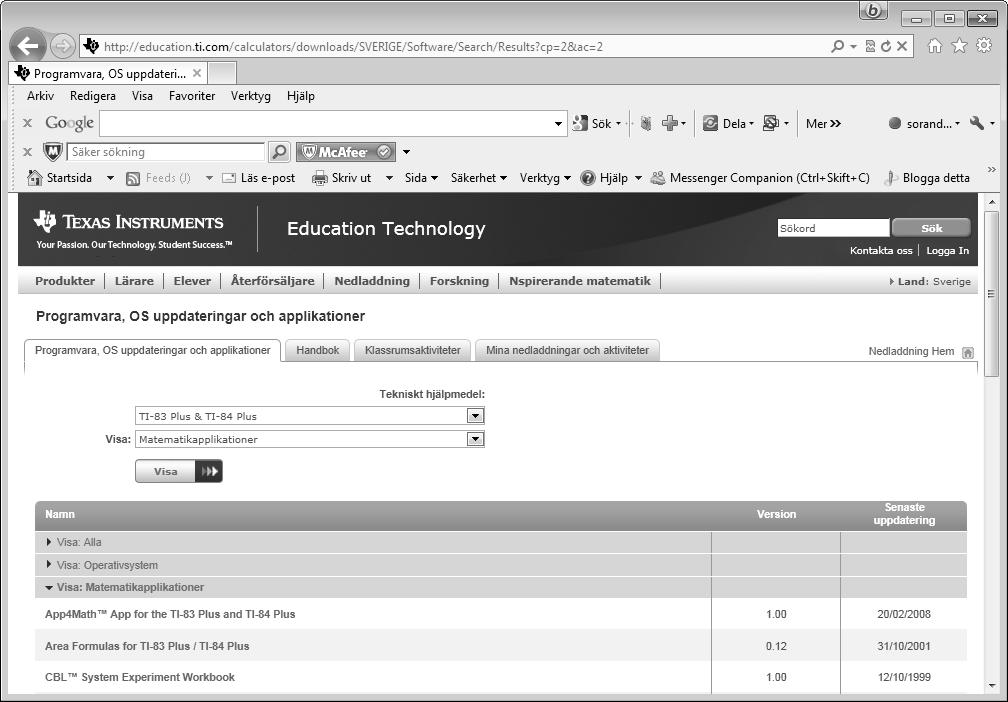Click the McAfee search magnifier button
The width and height of the screenshot is (1008, 702).
pyautogui.click(x=280, y=152)
